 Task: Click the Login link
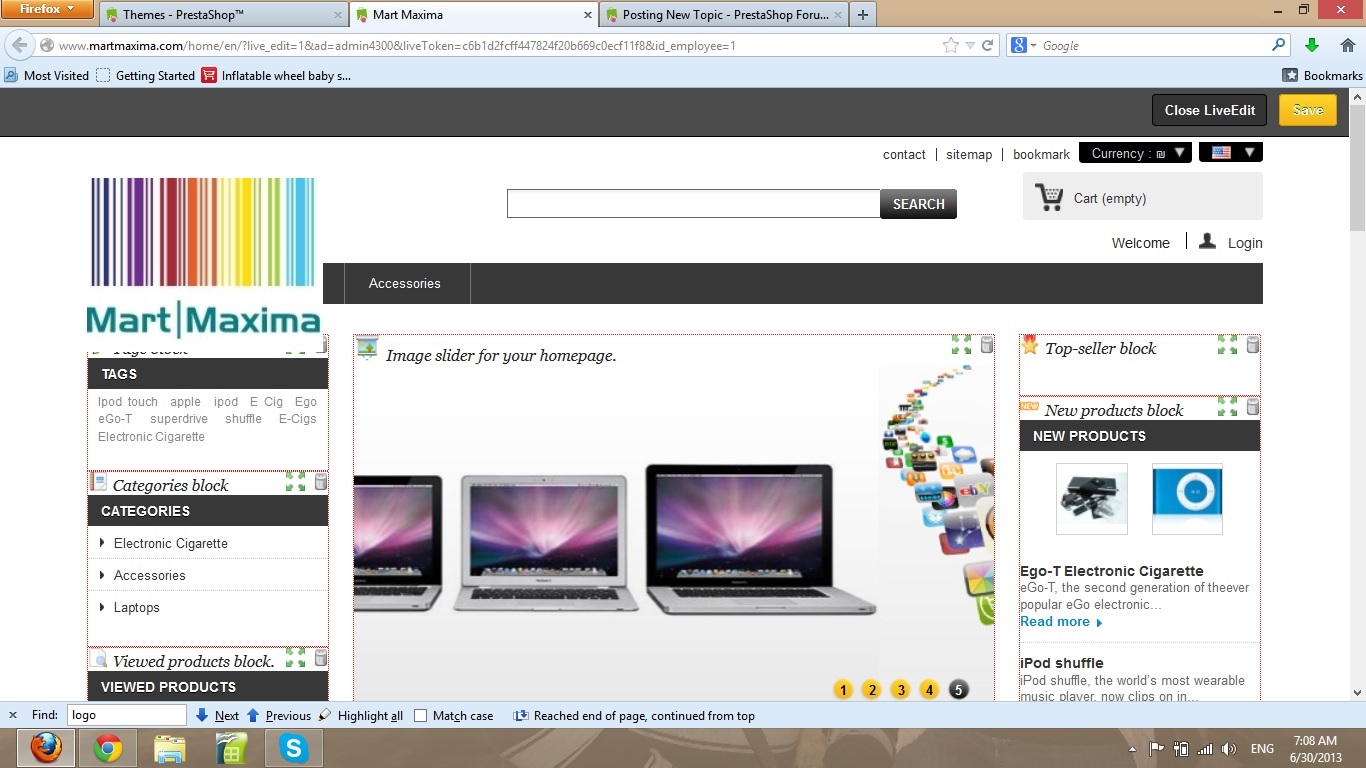[1245, 243]
